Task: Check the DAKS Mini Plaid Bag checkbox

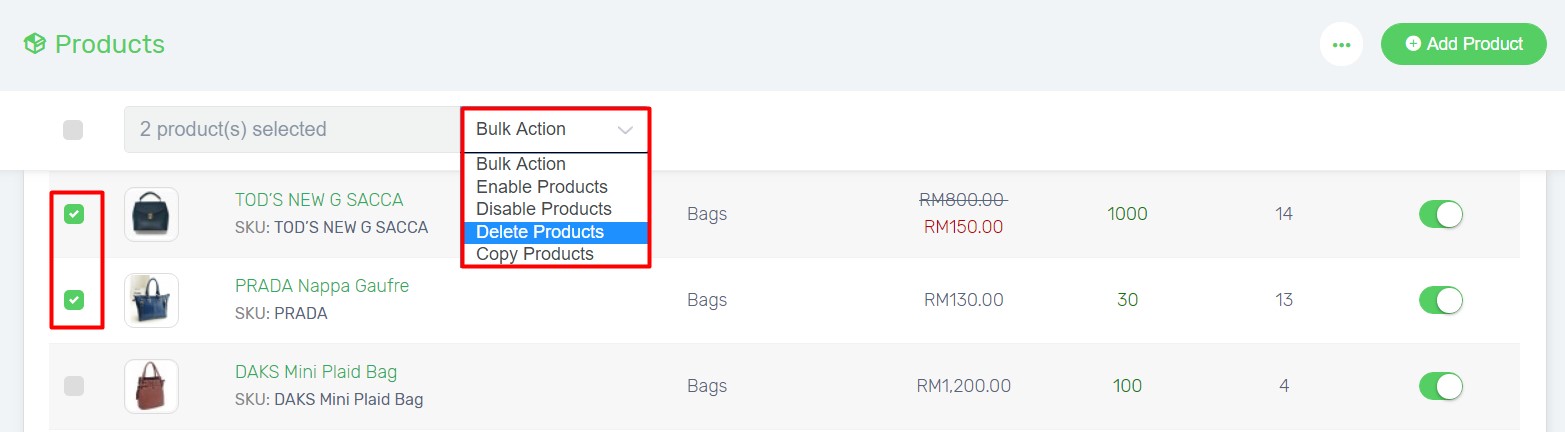Action: tap(74, 386)
